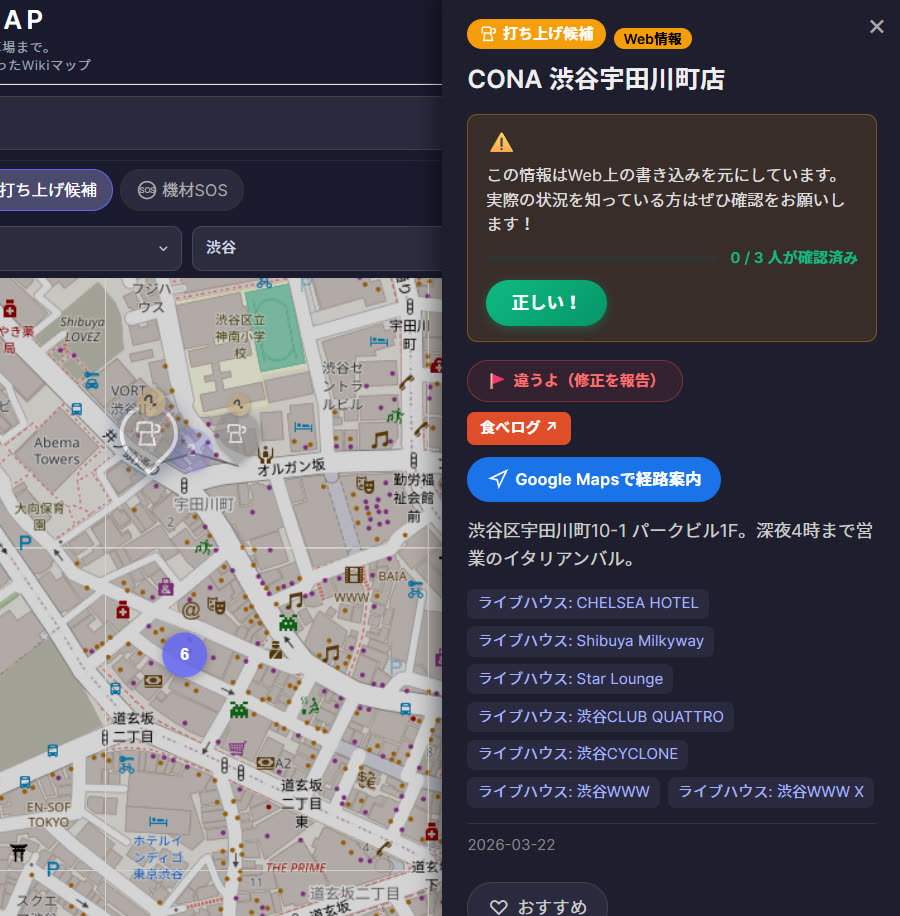Click the SOS icon in 機材SOS chip
Screen dimensions: 900x916
pyautogui.click(x=147, y=190)
